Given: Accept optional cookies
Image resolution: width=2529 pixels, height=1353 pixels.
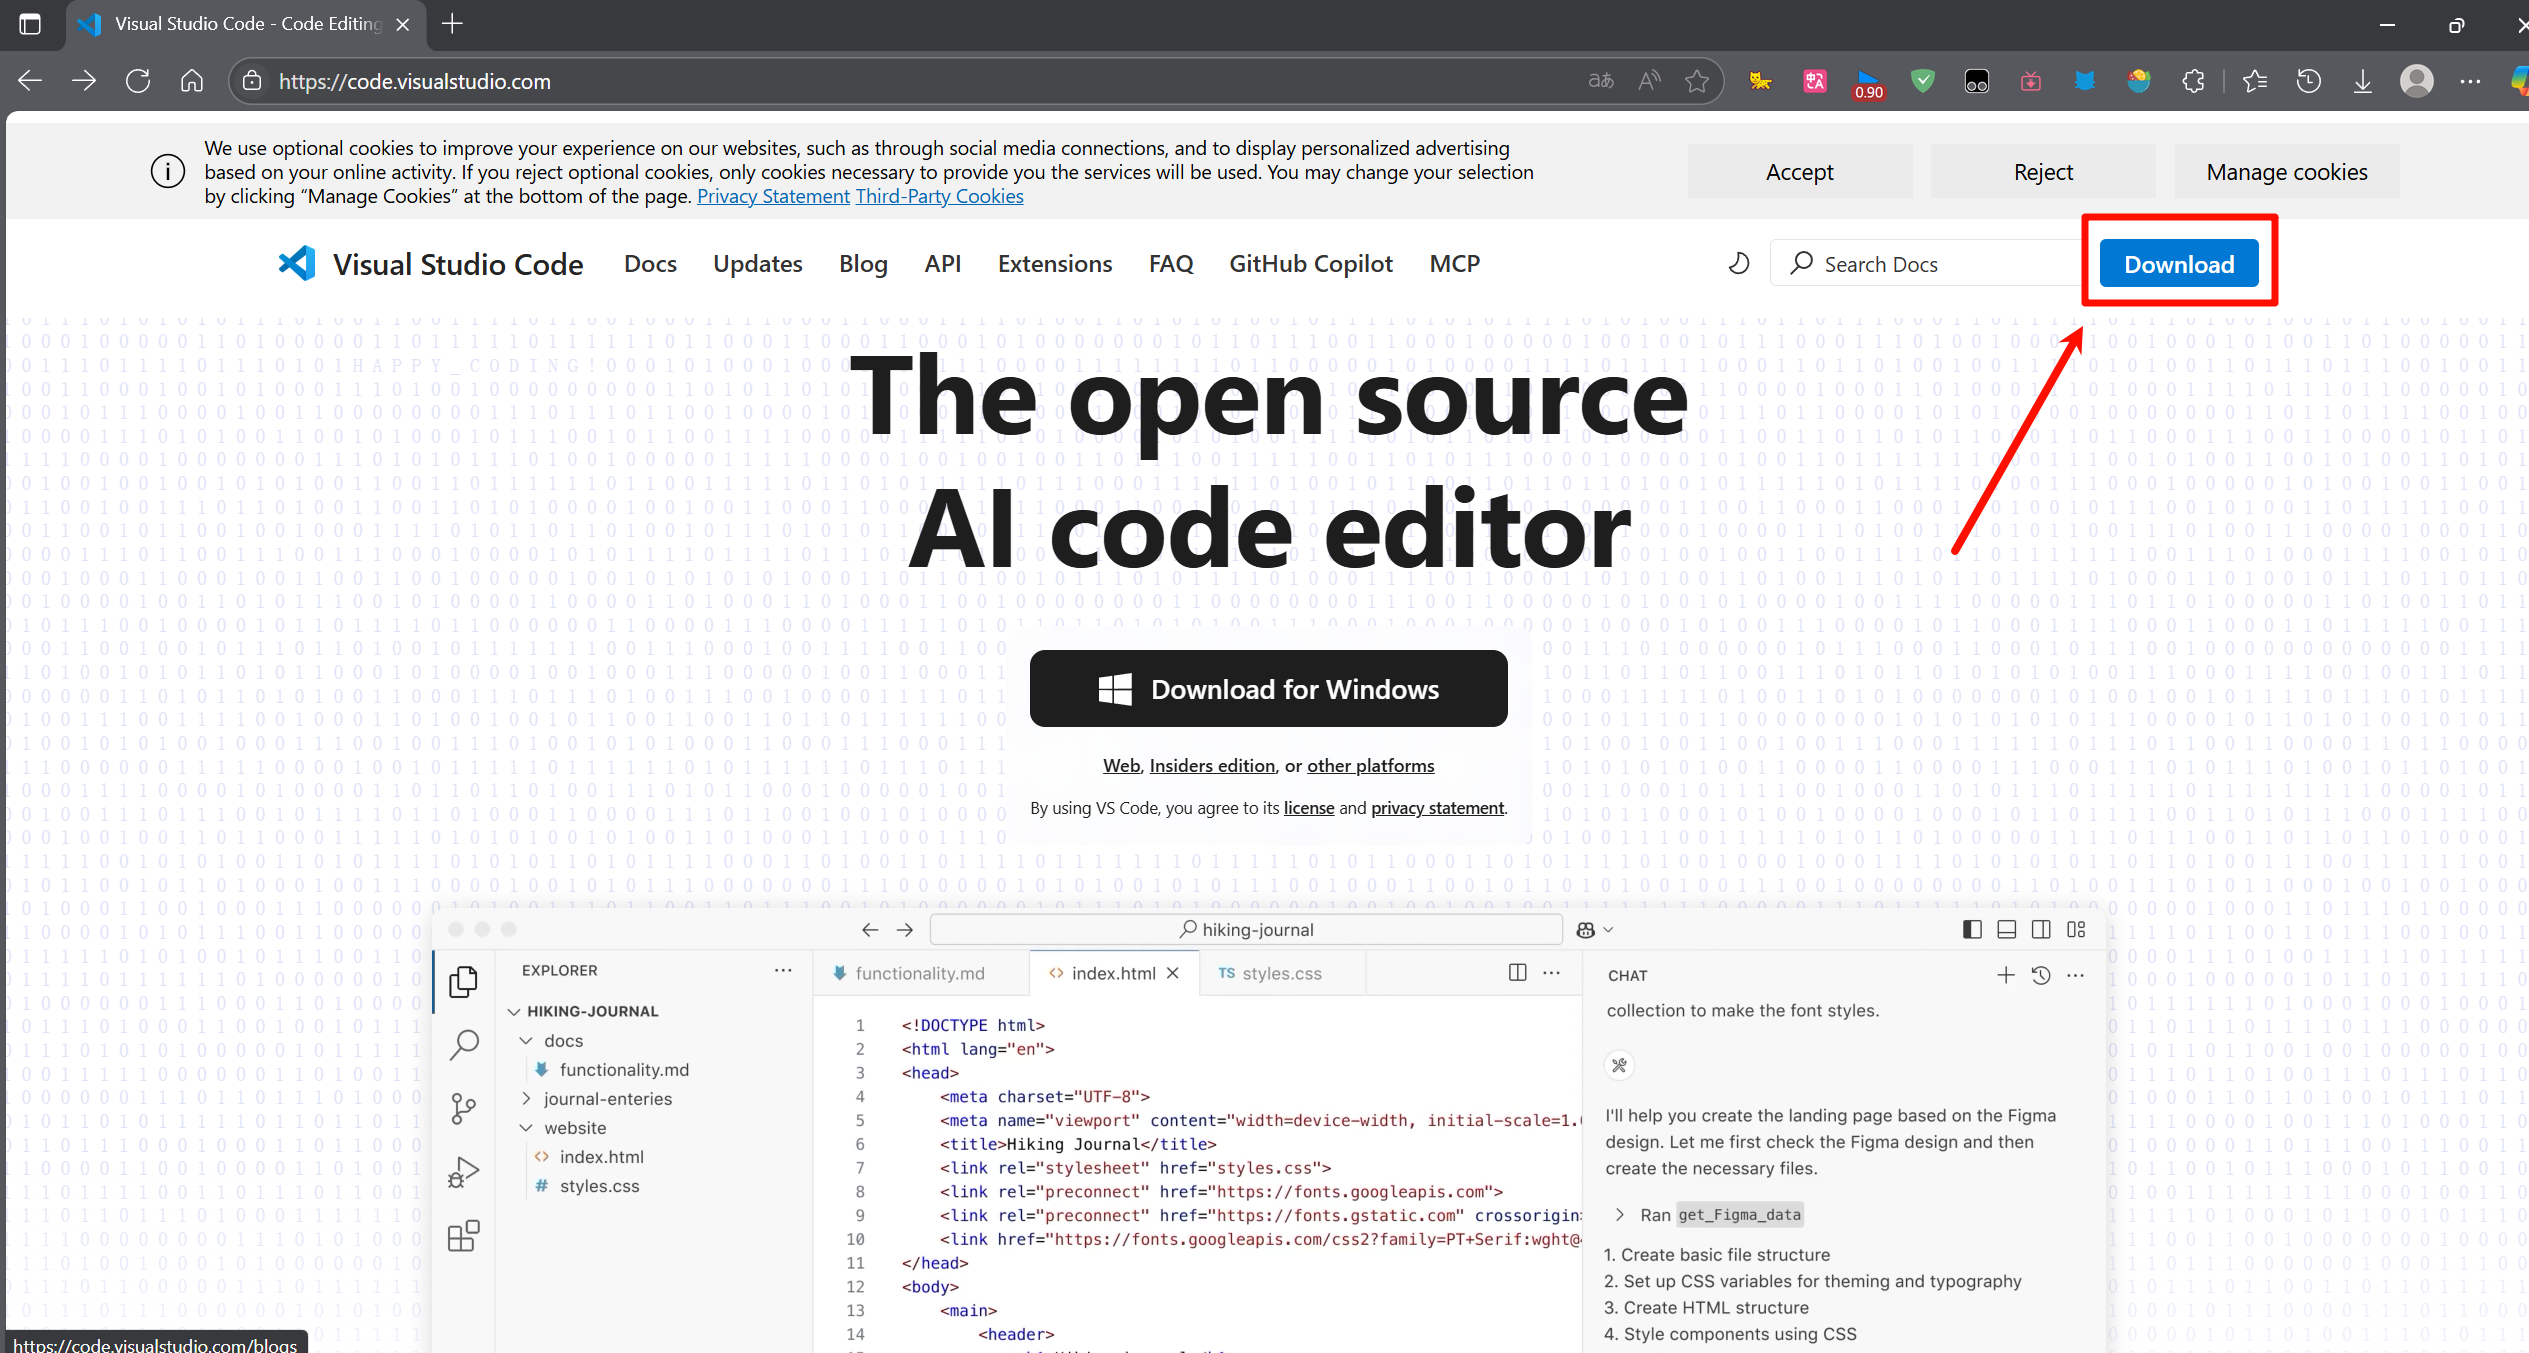Looking at the screenshot, I should (x=1800, y=172).
